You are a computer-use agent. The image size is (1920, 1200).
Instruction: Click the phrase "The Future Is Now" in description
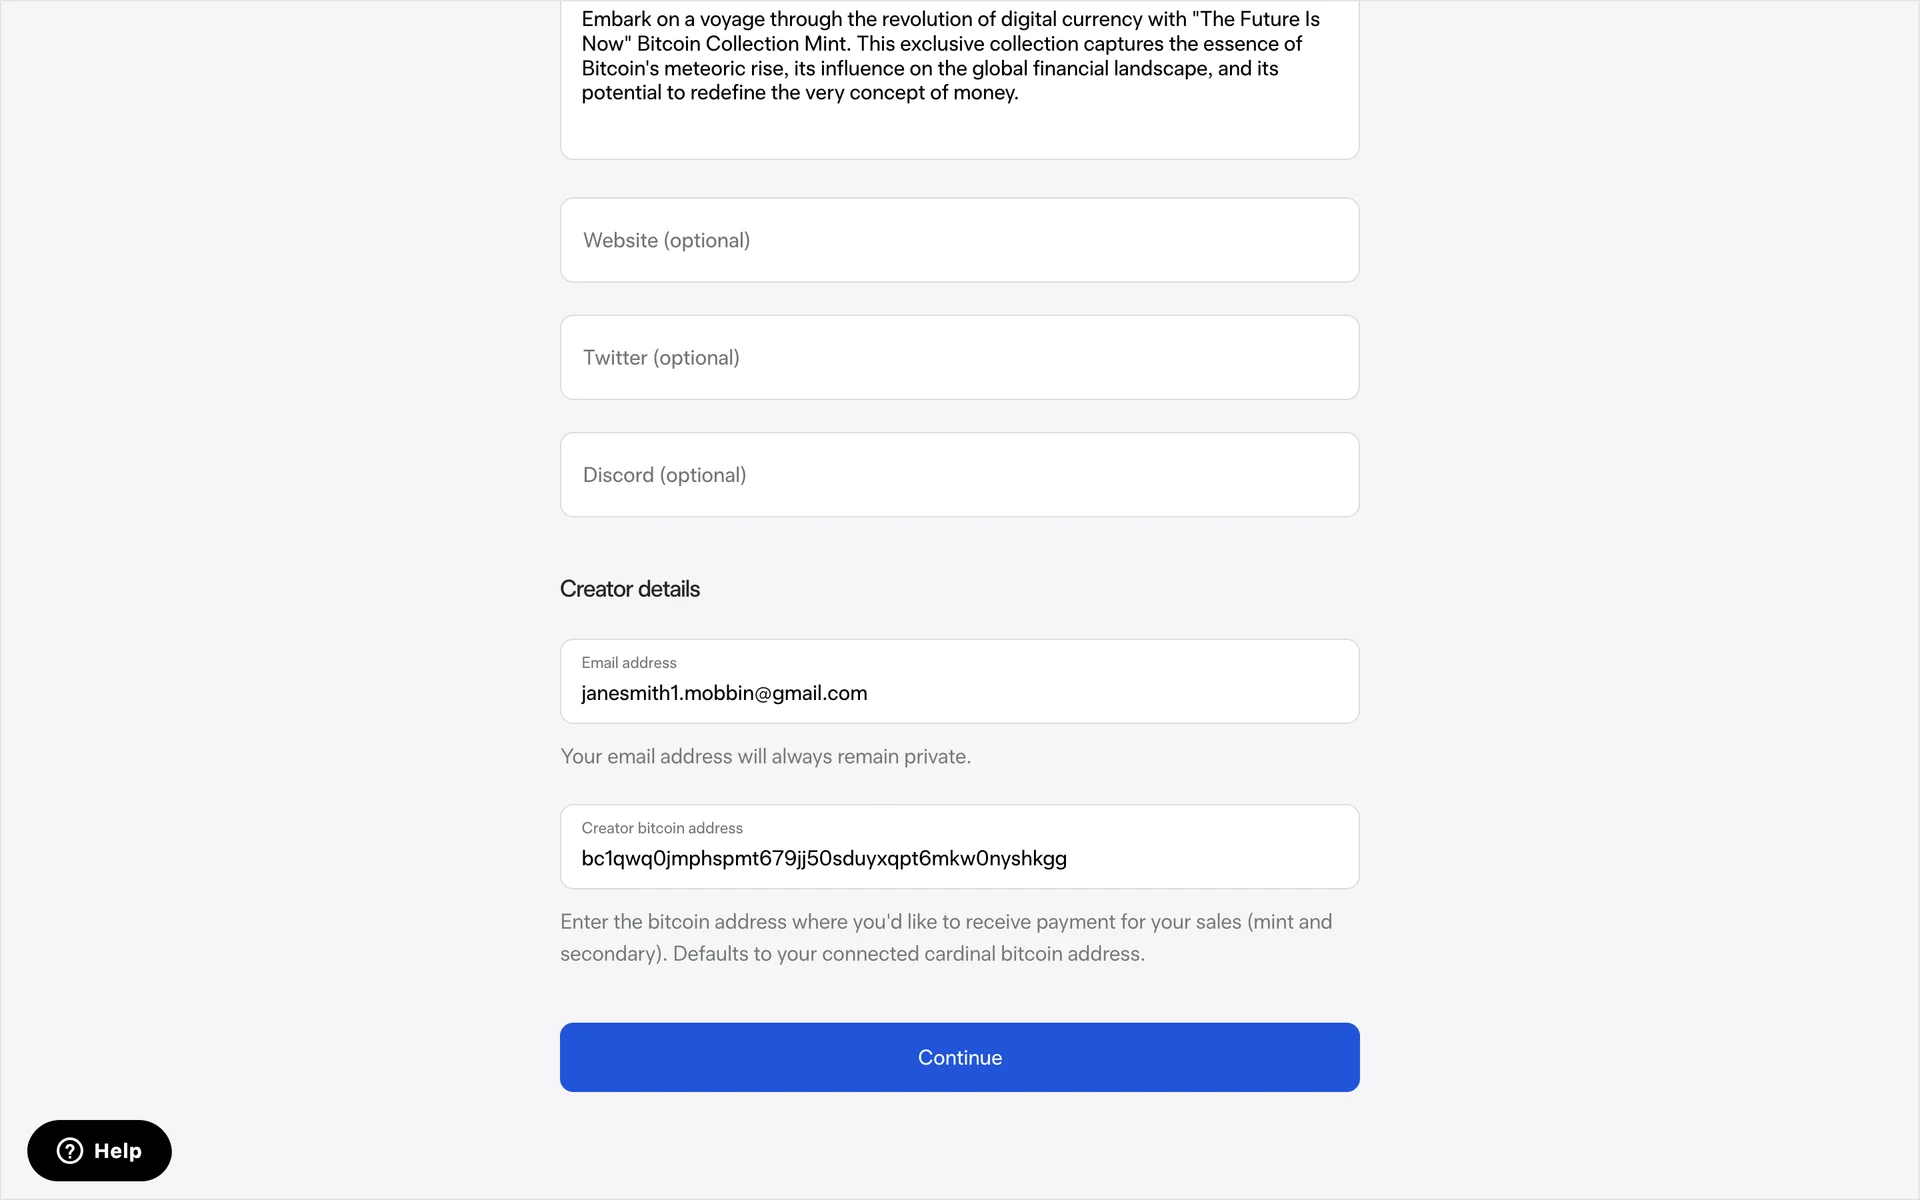[x=1260, y=20]
